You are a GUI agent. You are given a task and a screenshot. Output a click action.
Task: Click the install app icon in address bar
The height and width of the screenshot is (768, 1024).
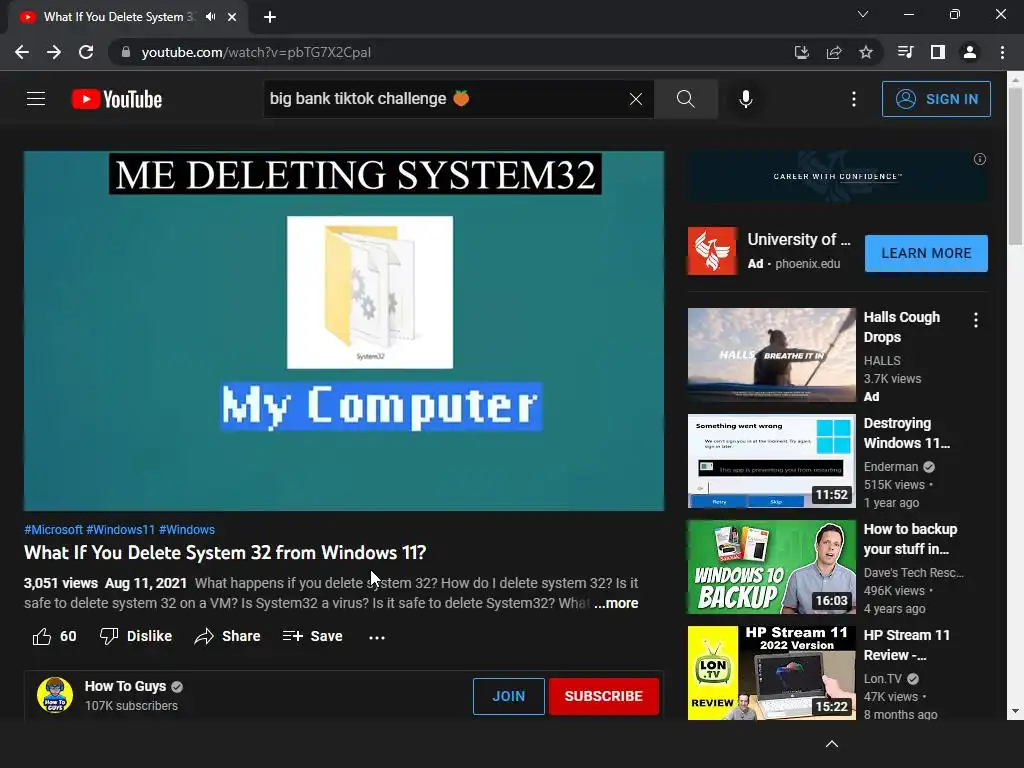pyautogui.click(x=801, y=52)
